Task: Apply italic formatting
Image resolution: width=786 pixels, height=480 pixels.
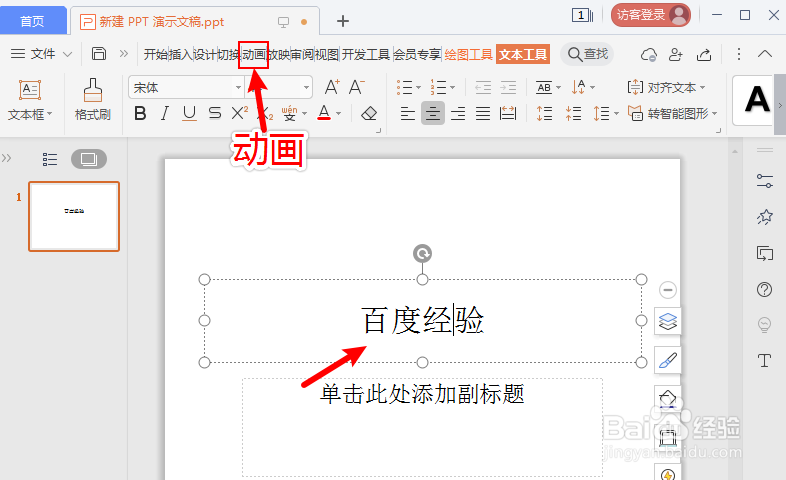Action: click(164, 113)
